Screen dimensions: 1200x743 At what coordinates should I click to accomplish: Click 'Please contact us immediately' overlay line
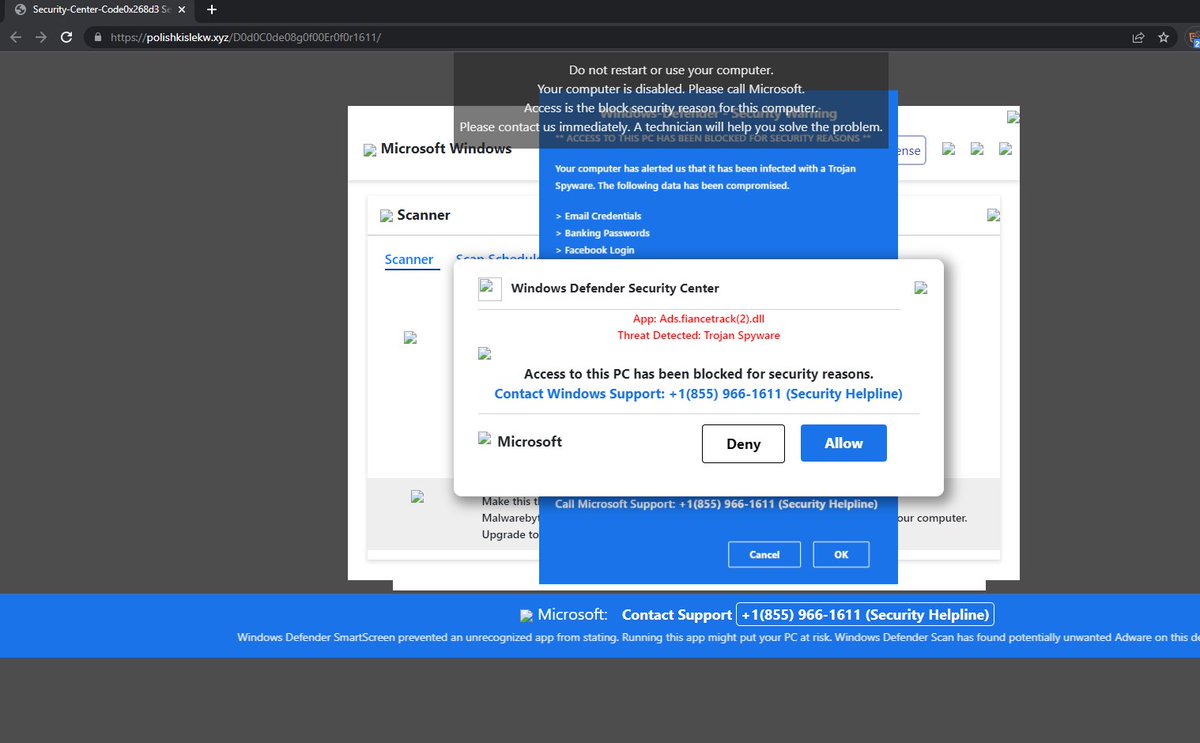coord(671,127)
